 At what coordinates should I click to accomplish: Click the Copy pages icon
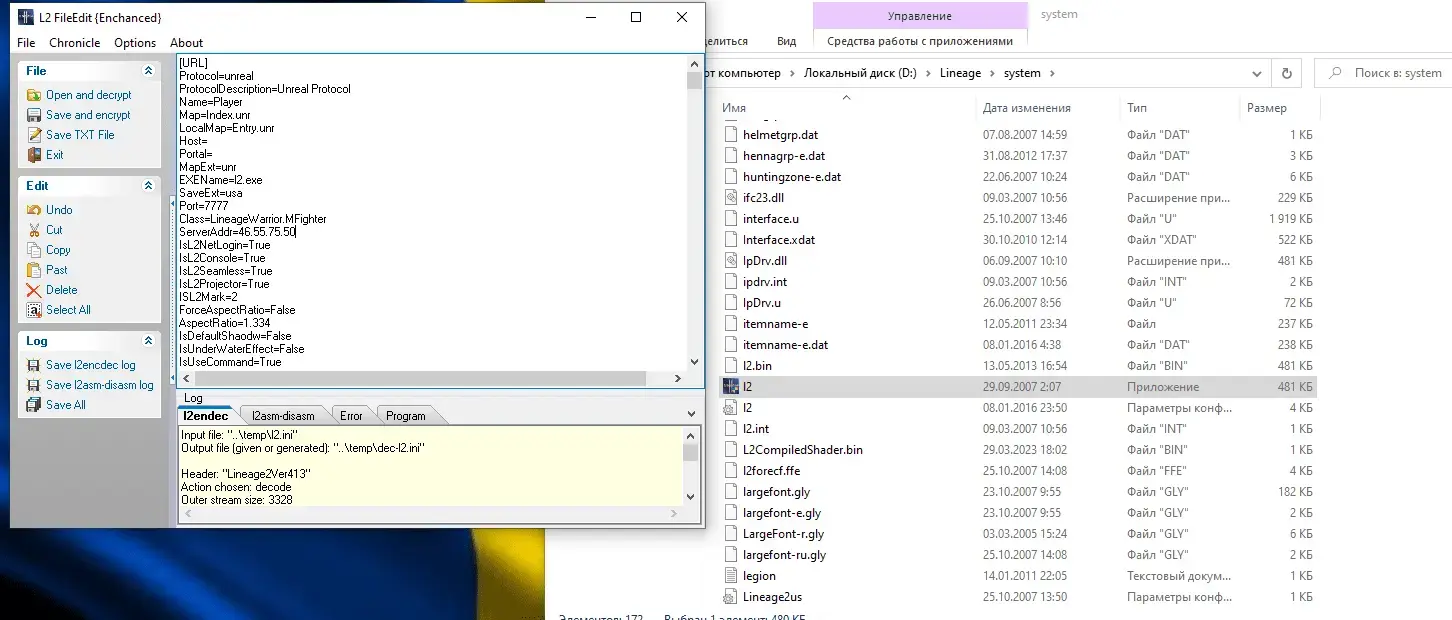tap(34, 250)
